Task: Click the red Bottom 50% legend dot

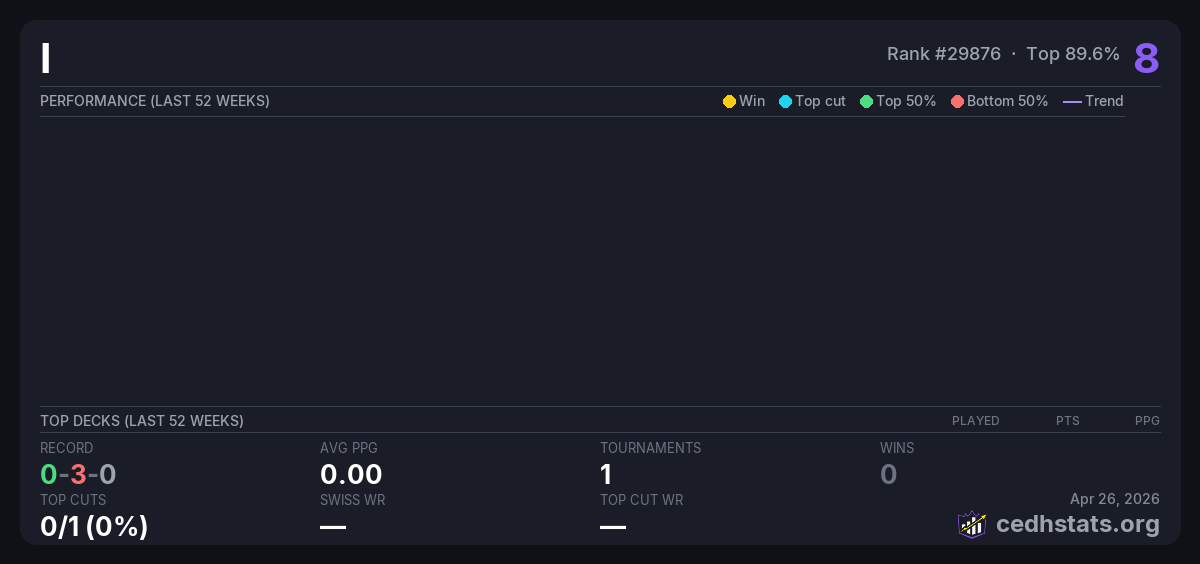Action: (x=957, y=101)
